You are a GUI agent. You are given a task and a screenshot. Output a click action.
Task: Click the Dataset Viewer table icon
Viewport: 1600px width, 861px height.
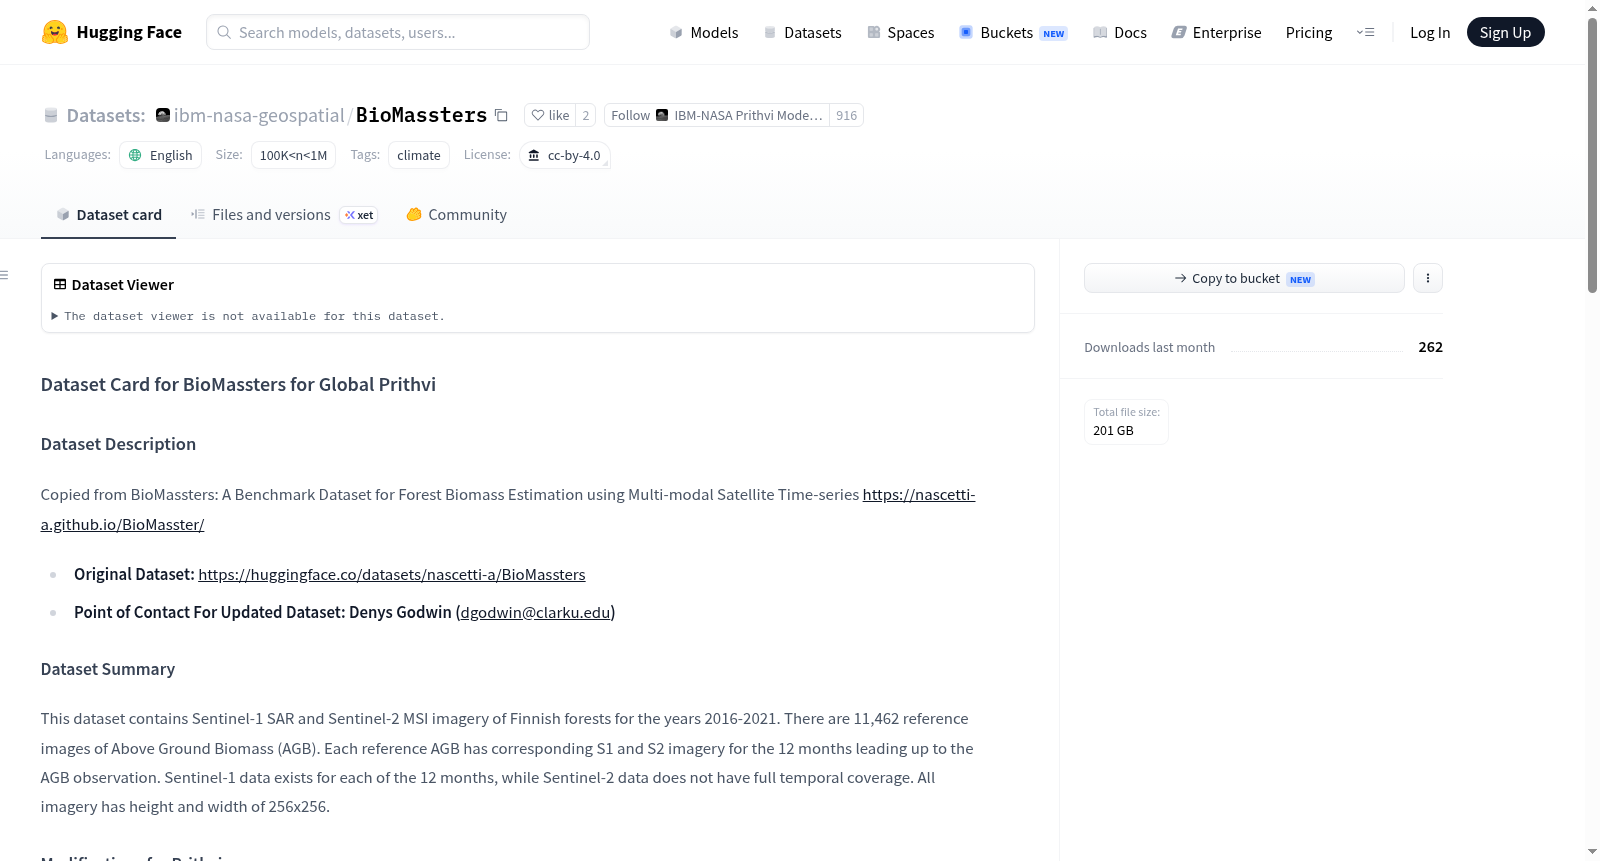click(60, 285)
